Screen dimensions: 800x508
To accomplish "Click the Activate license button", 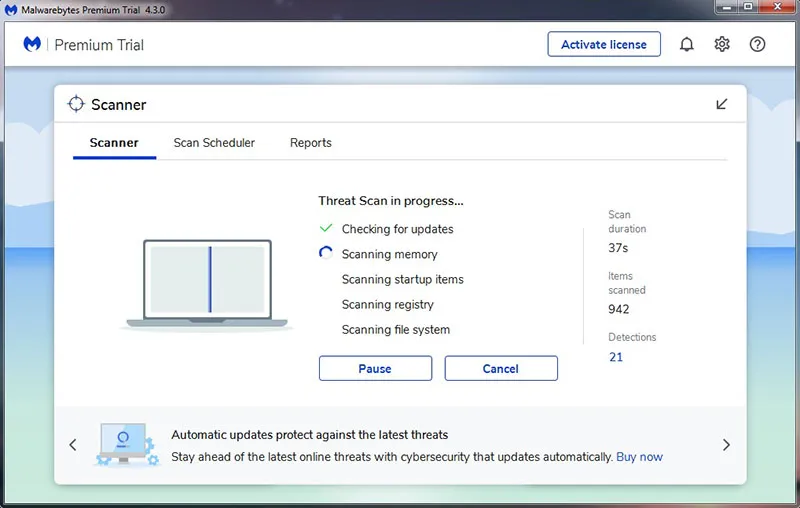I will [x=604, y=44].
